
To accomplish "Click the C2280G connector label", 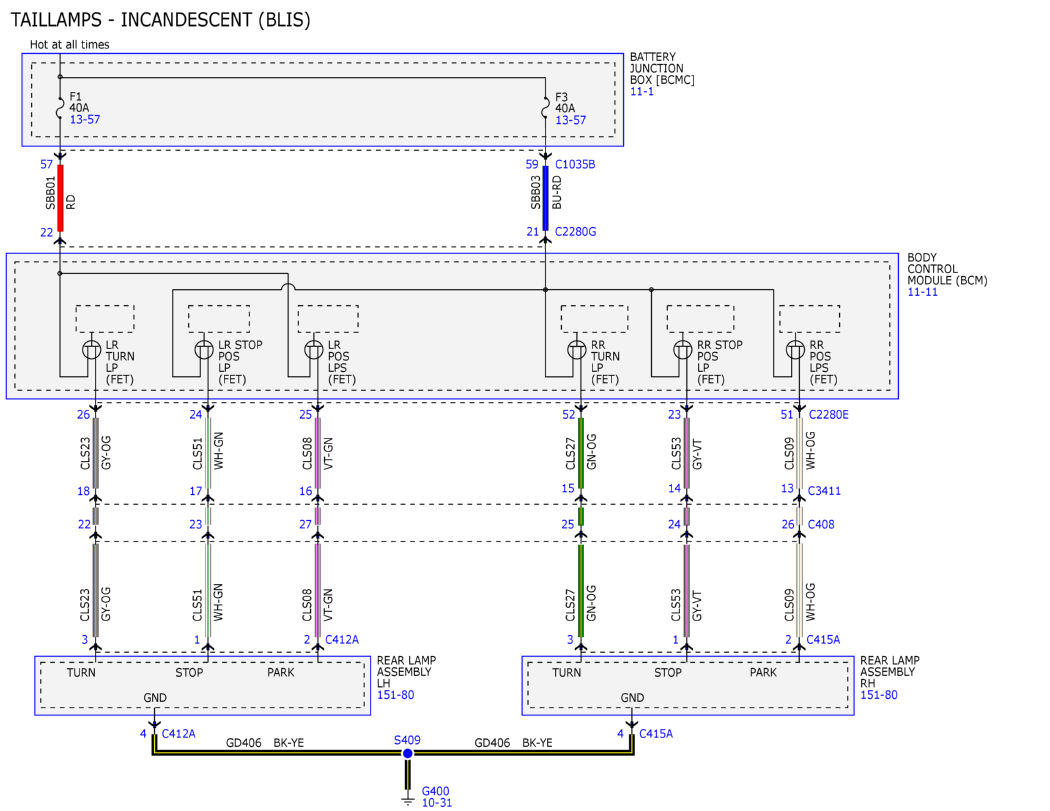I will (x=575, y=232).
